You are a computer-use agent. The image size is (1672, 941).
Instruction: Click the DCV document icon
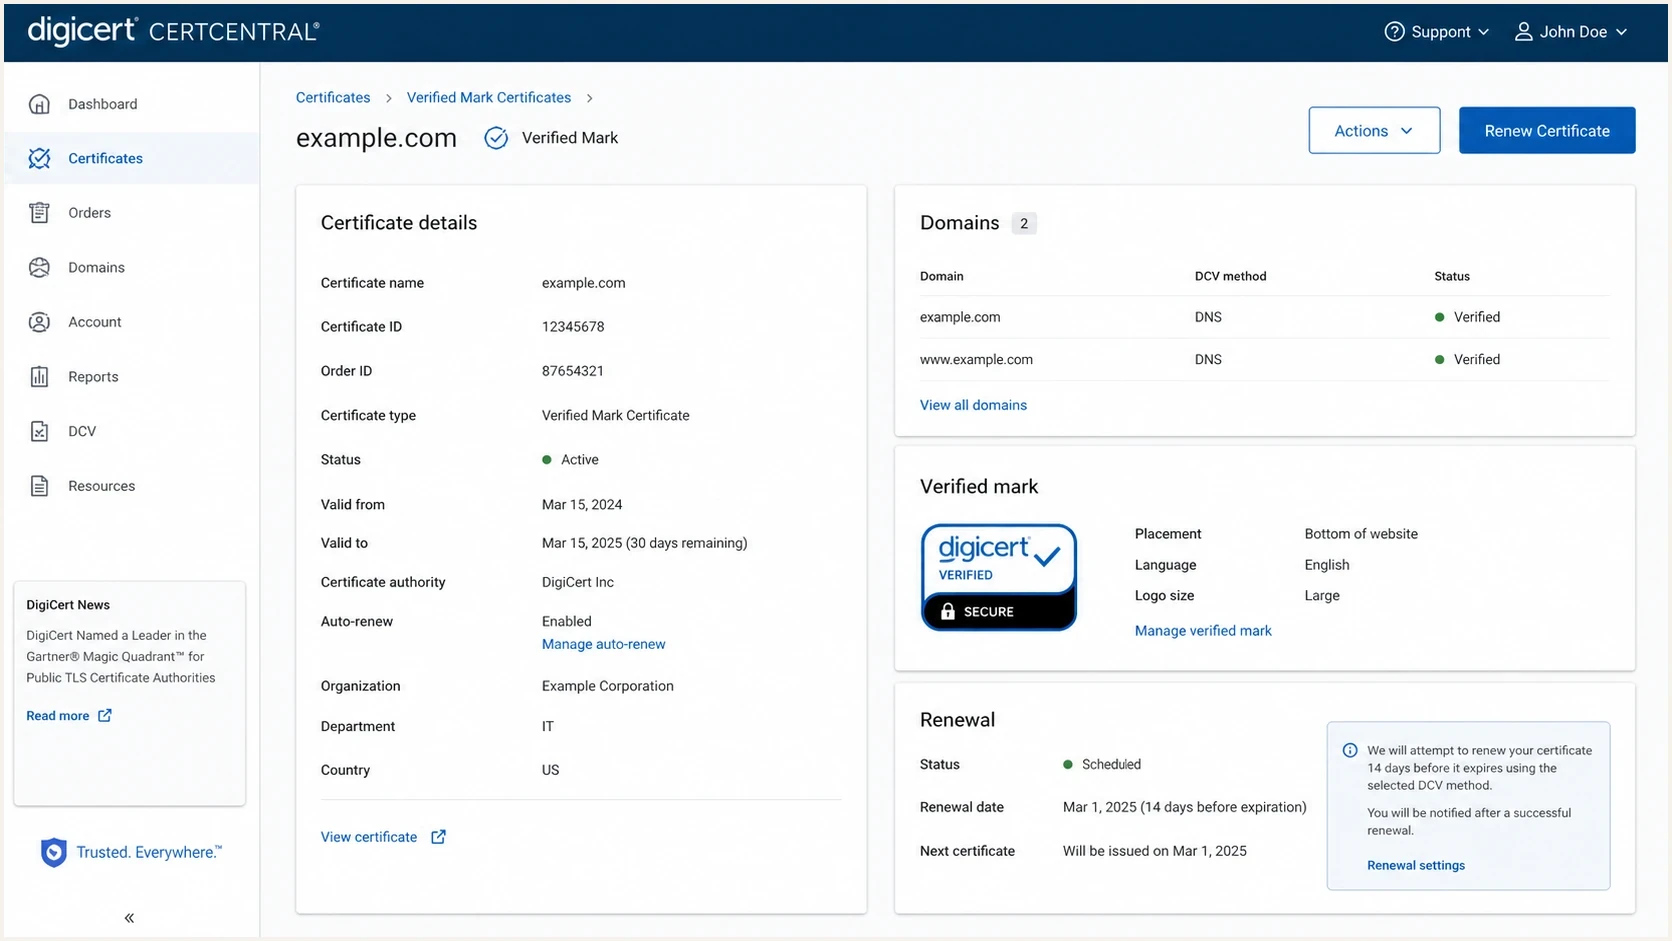[x=39, y=431]
